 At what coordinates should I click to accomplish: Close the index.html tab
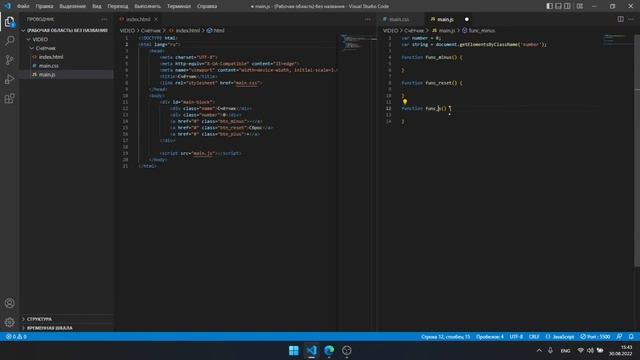(156, 19)
